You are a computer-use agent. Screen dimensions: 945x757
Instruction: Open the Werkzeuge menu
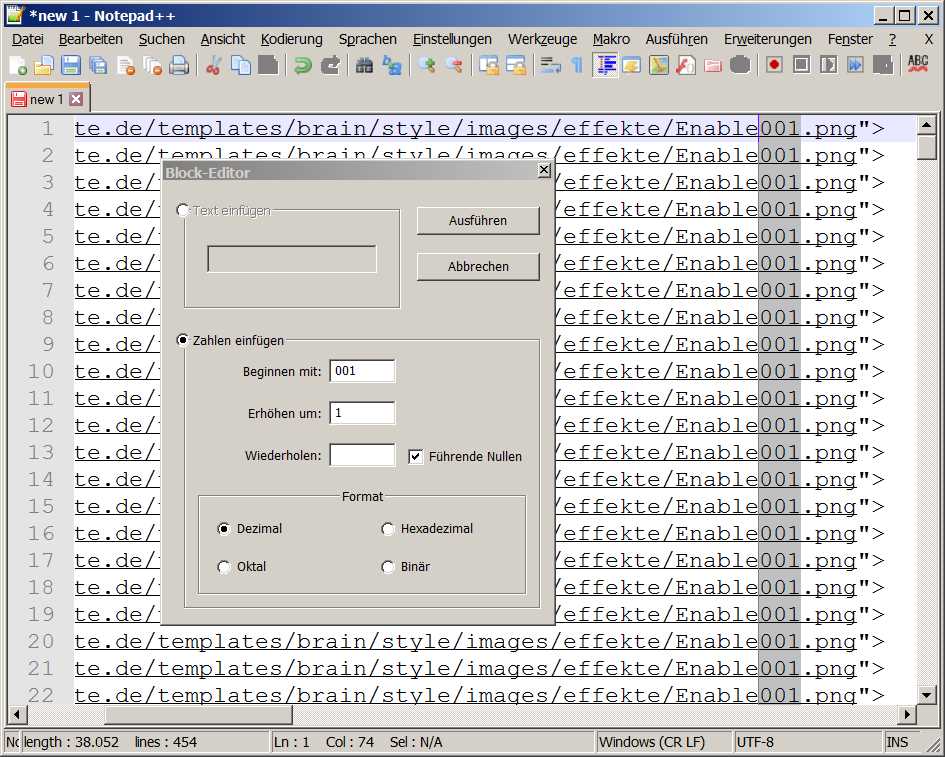pyautogui.click(x=542, y=39)
